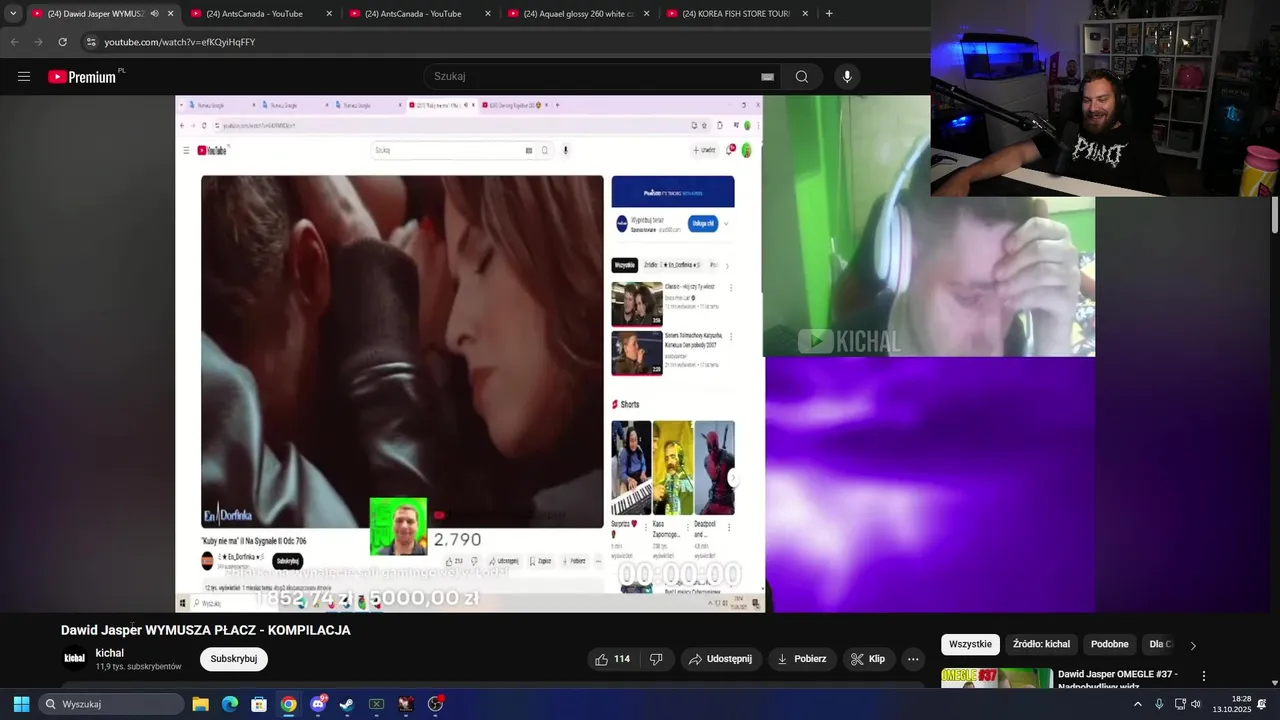Mute the audio-playing Dawid Jasper tab
This screenshot has height=720, width=1280.
(154, 14)
